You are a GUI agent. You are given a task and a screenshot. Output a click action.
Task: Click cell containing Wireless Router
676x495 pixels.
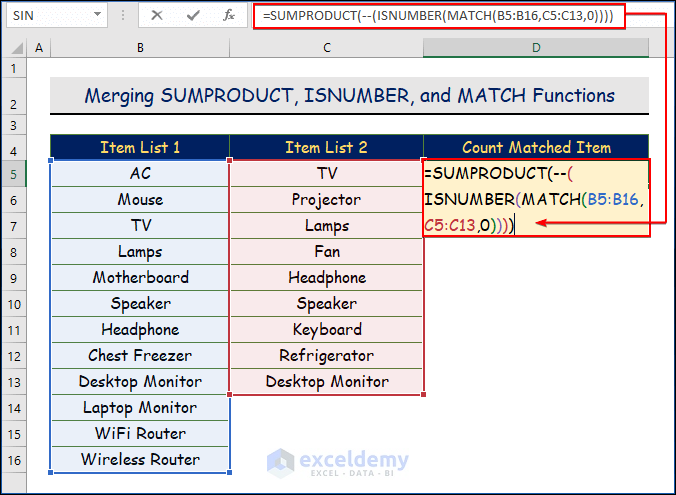[x=140, y=459]
